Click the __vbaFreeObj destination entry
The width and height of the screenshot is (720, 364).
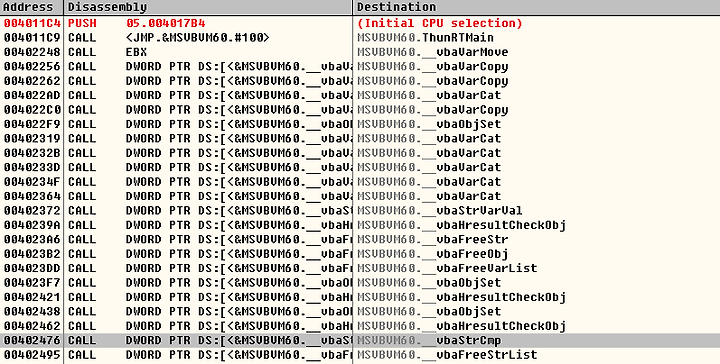tap(433, 253)
